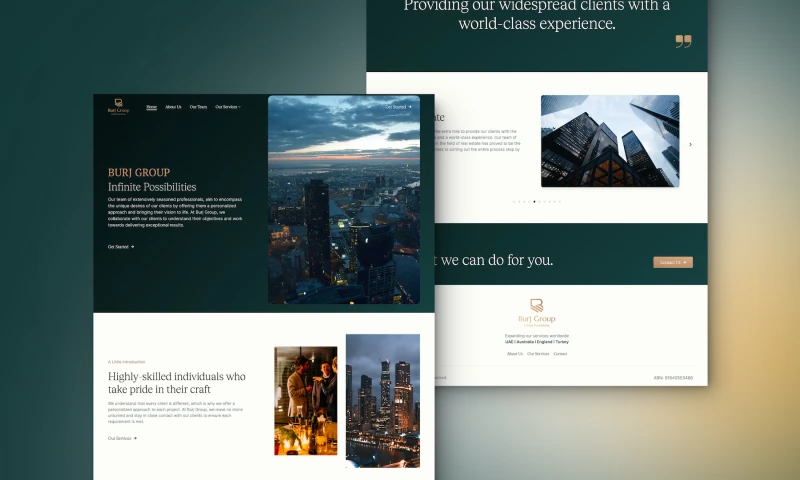Follow the Our Services arrow link in the introduction
800x480 pixels.
[122, 438]
